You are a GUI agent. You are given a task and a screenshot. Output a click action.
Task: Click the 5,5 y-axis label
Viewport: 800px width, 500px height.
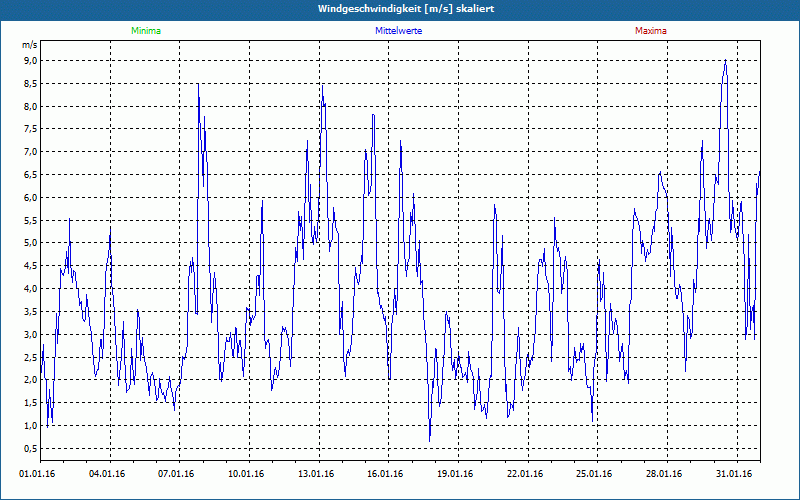point(31,220)
